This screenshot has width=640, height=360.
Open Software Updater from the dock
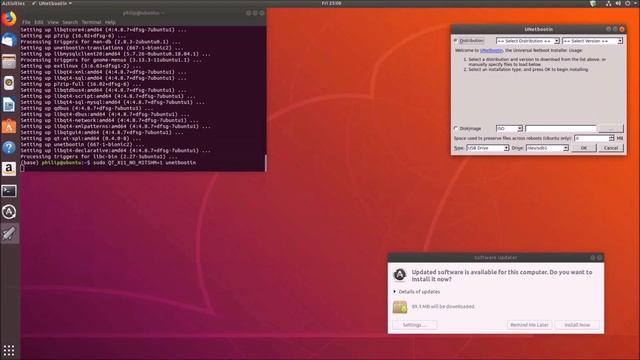point(9,212)
